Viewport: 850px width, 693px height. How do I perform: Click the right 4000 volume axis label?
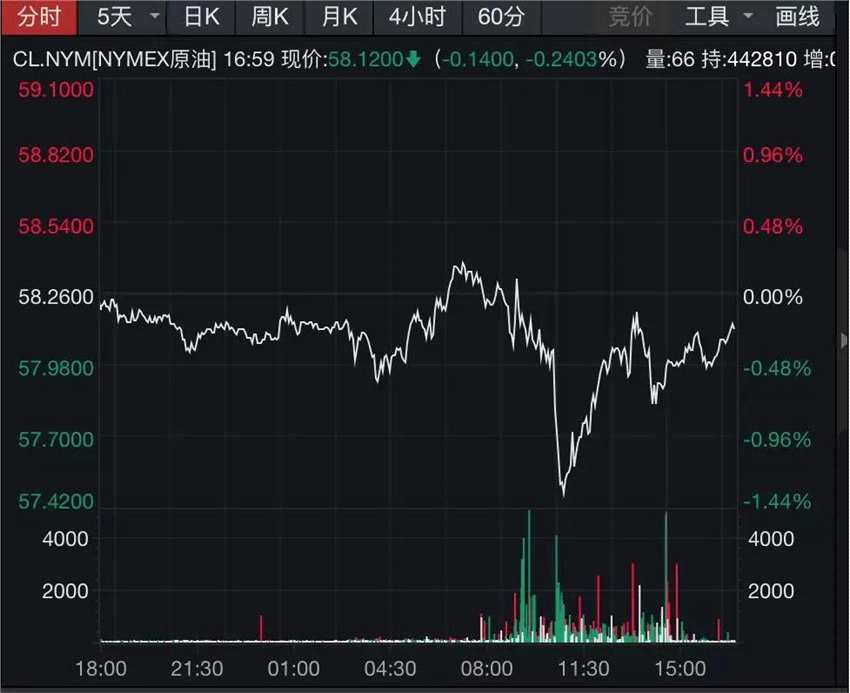click(x=771, y=539)
